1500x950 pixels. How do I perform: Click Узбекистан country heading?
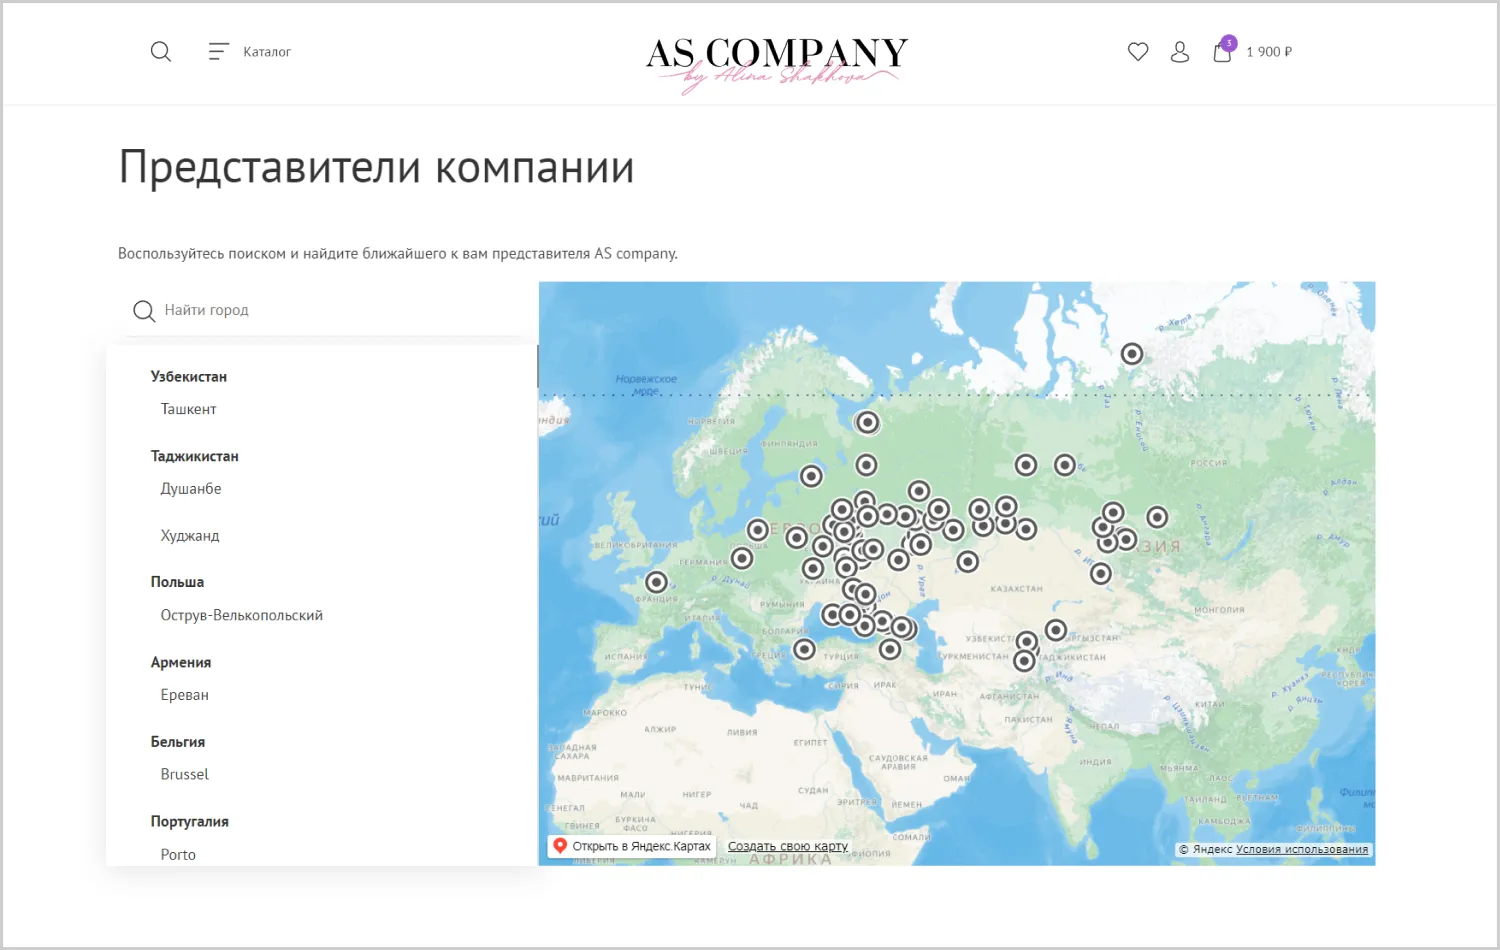point(189,376)
